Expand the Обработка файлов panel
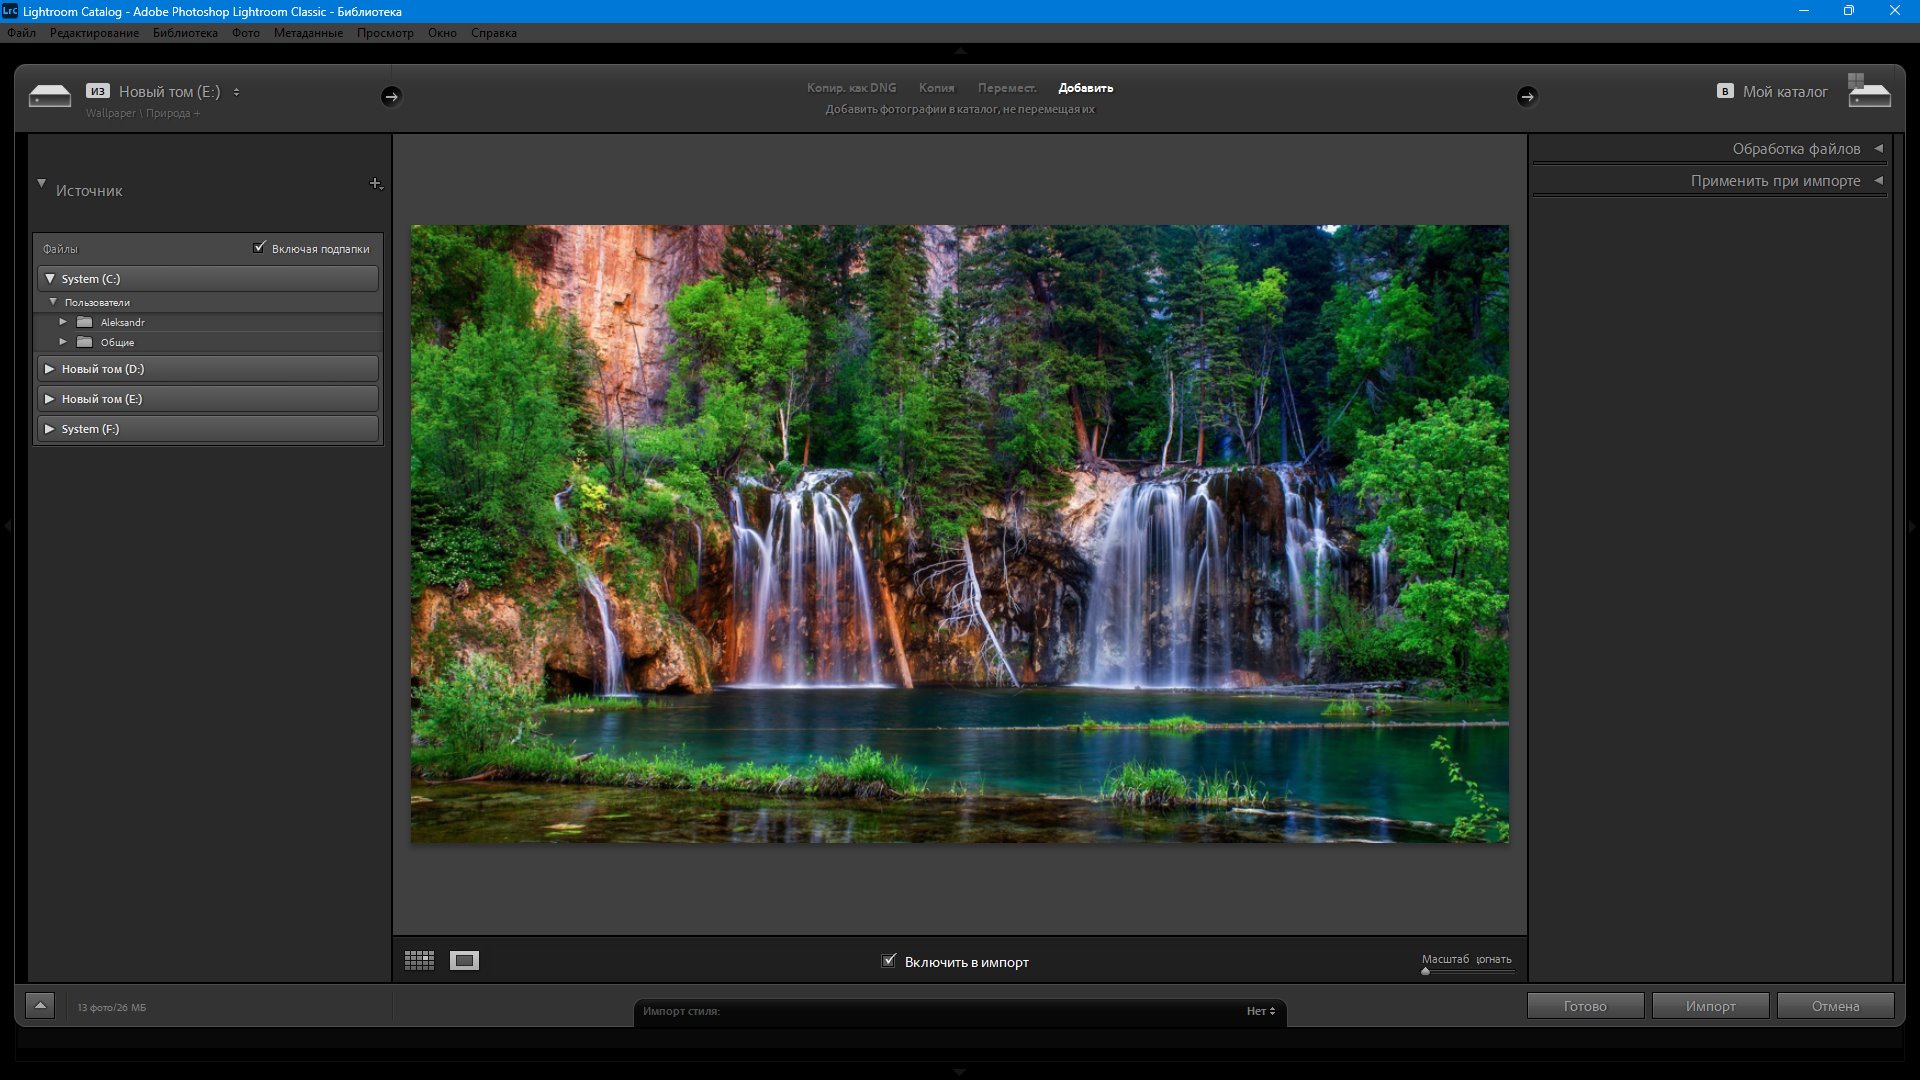This screenshot has height=1080, width=1920. [1878, 149]
